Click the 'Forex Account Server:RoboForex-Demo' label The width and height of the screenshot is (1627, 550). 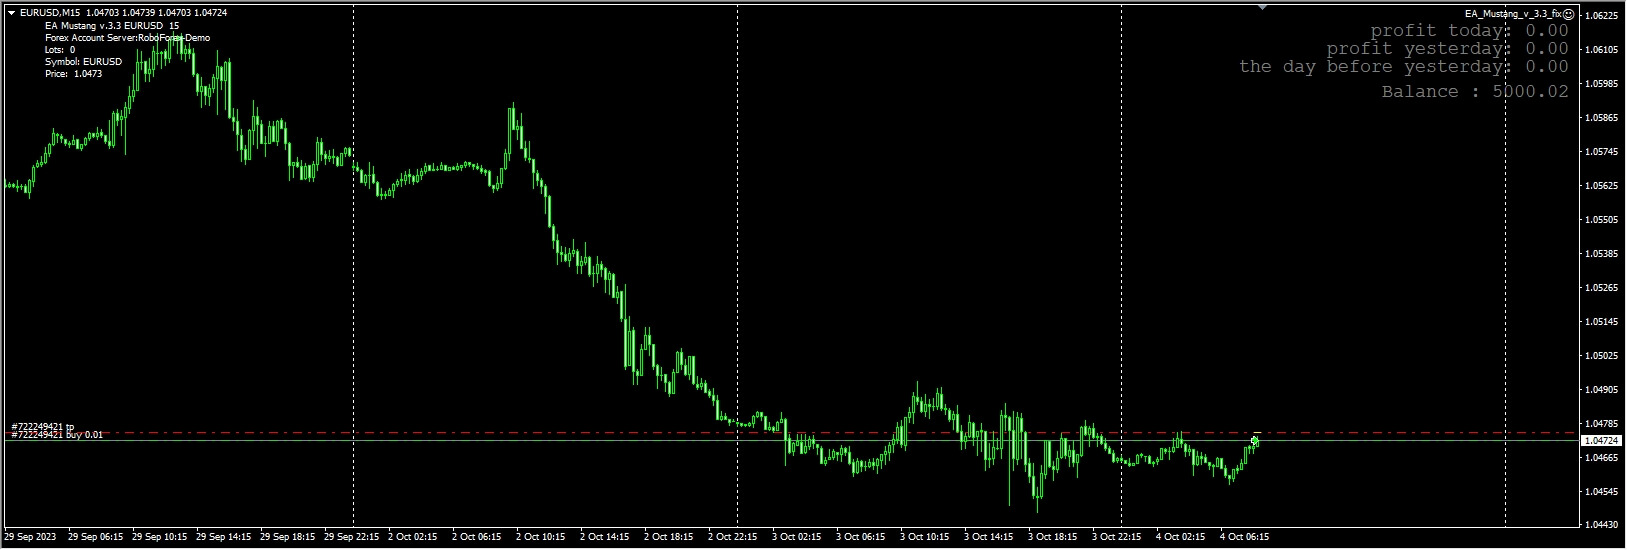click(x=127, y=37)
